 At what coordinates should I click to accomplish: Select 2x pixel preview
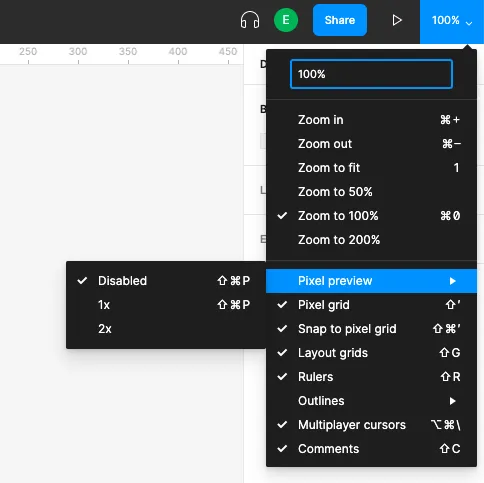click(x=166, y=329)
